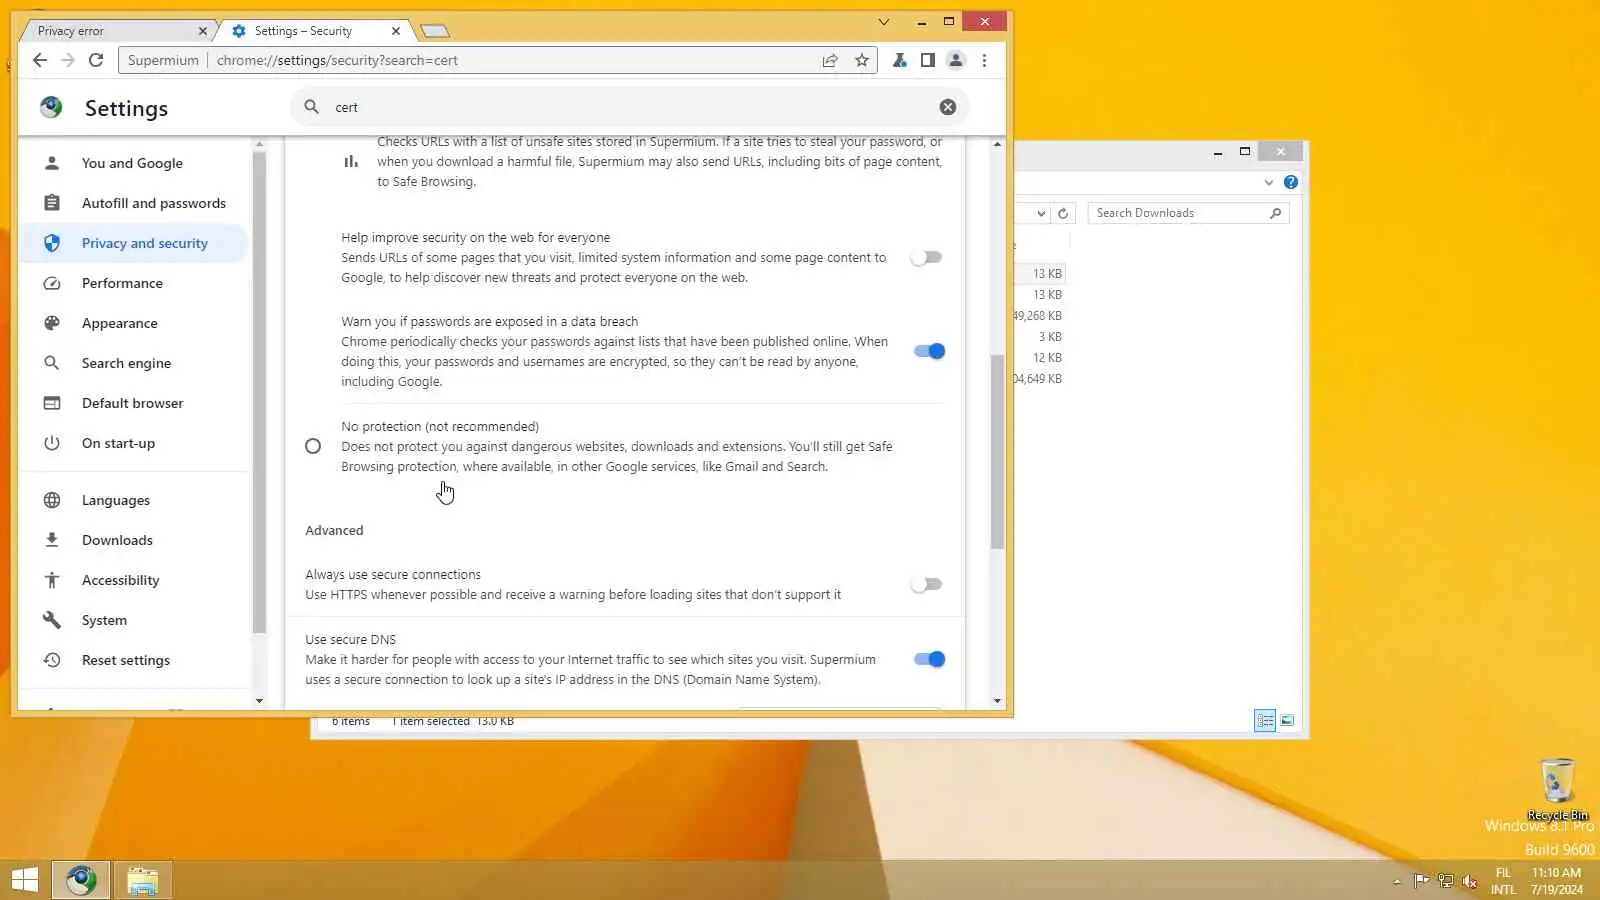This screenshot has width=1600, height=900.
Task: Enable 'Help improve security on the web' toggle
Action: point(926,257)
